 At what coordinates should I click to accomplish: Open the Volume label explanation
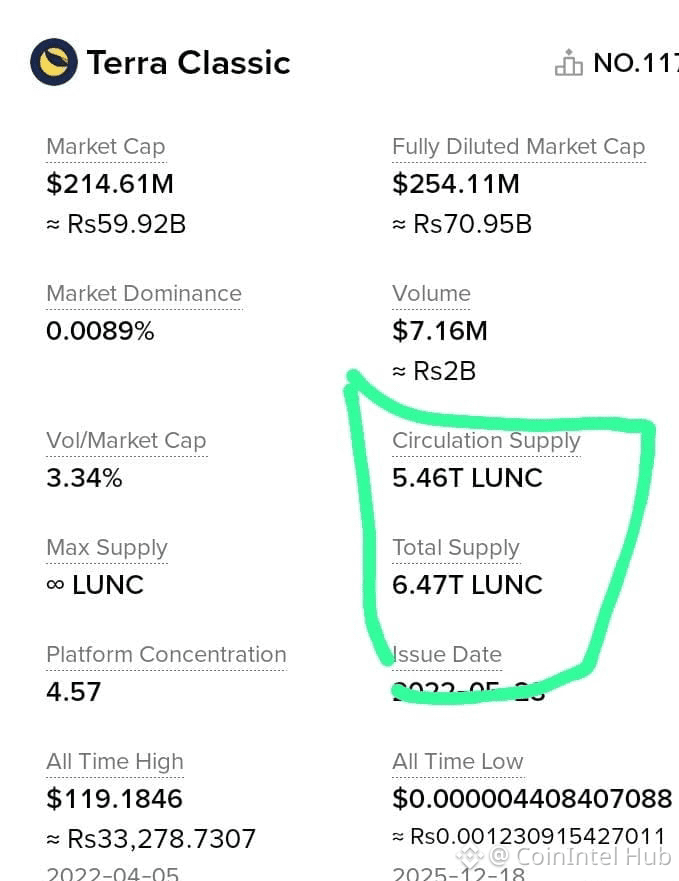tap(431, 293)
